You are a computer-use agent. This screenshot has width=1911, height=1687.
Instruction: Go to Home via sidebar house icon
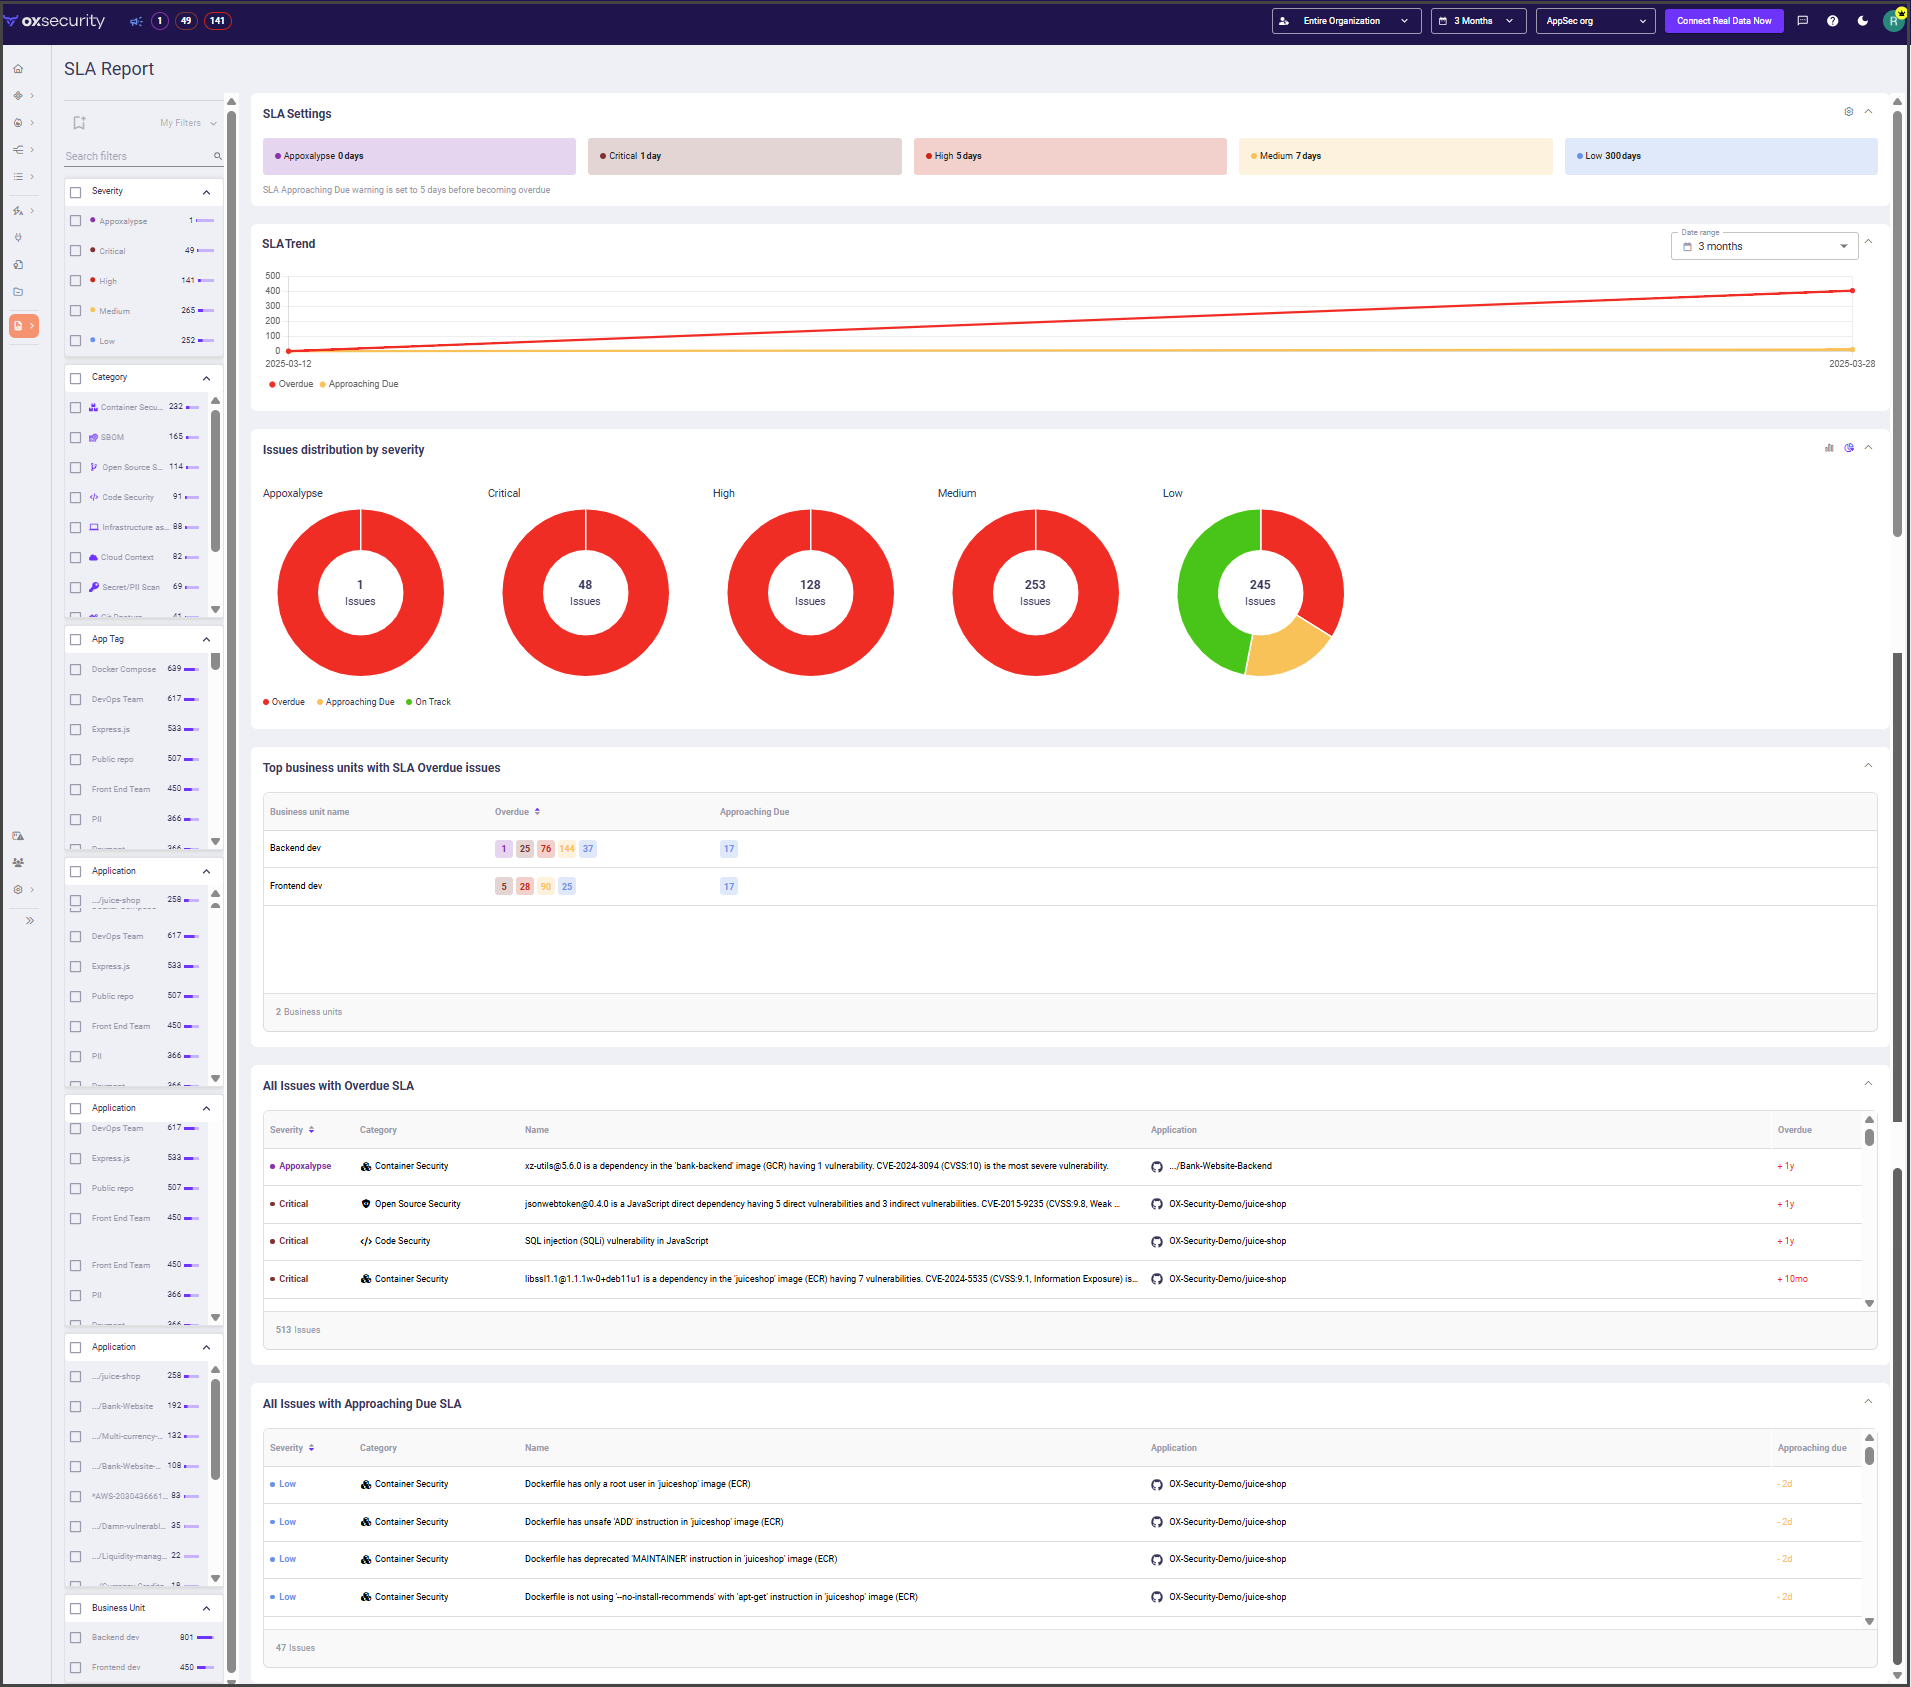(x=18, y=69)
